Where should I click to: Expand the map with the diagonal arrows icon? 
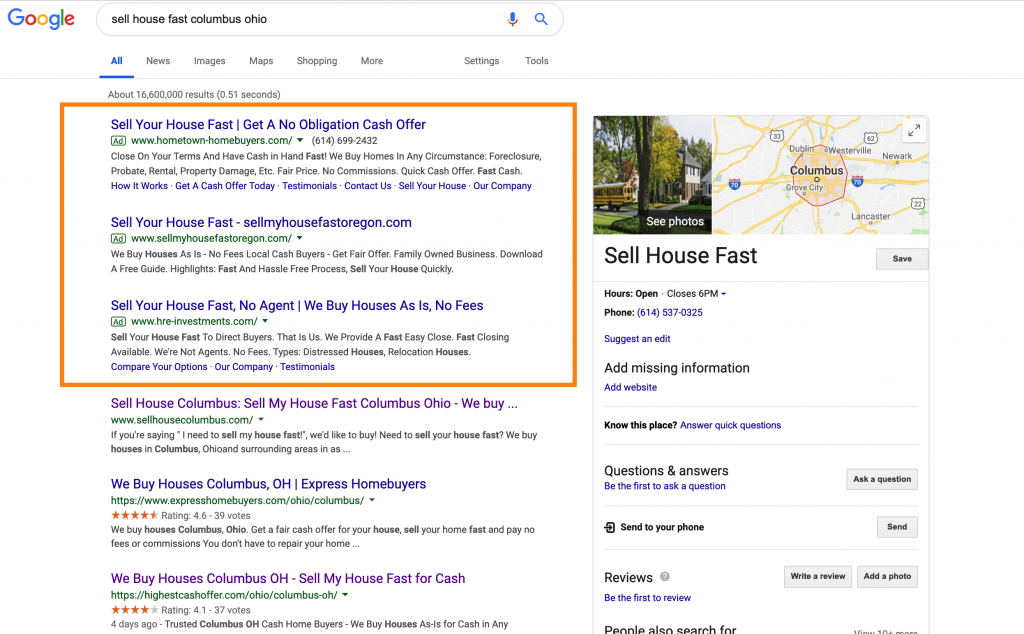click(x=914, y=130)
